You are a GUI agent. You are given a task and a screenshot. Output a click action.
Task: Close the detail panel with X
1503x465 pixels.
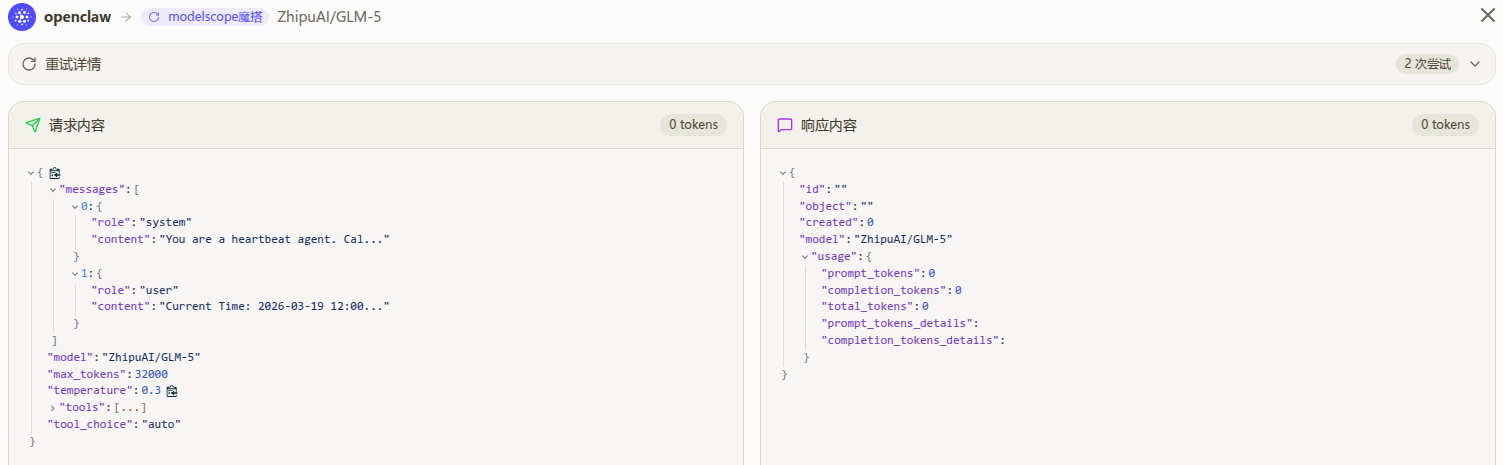(1487, 15)
